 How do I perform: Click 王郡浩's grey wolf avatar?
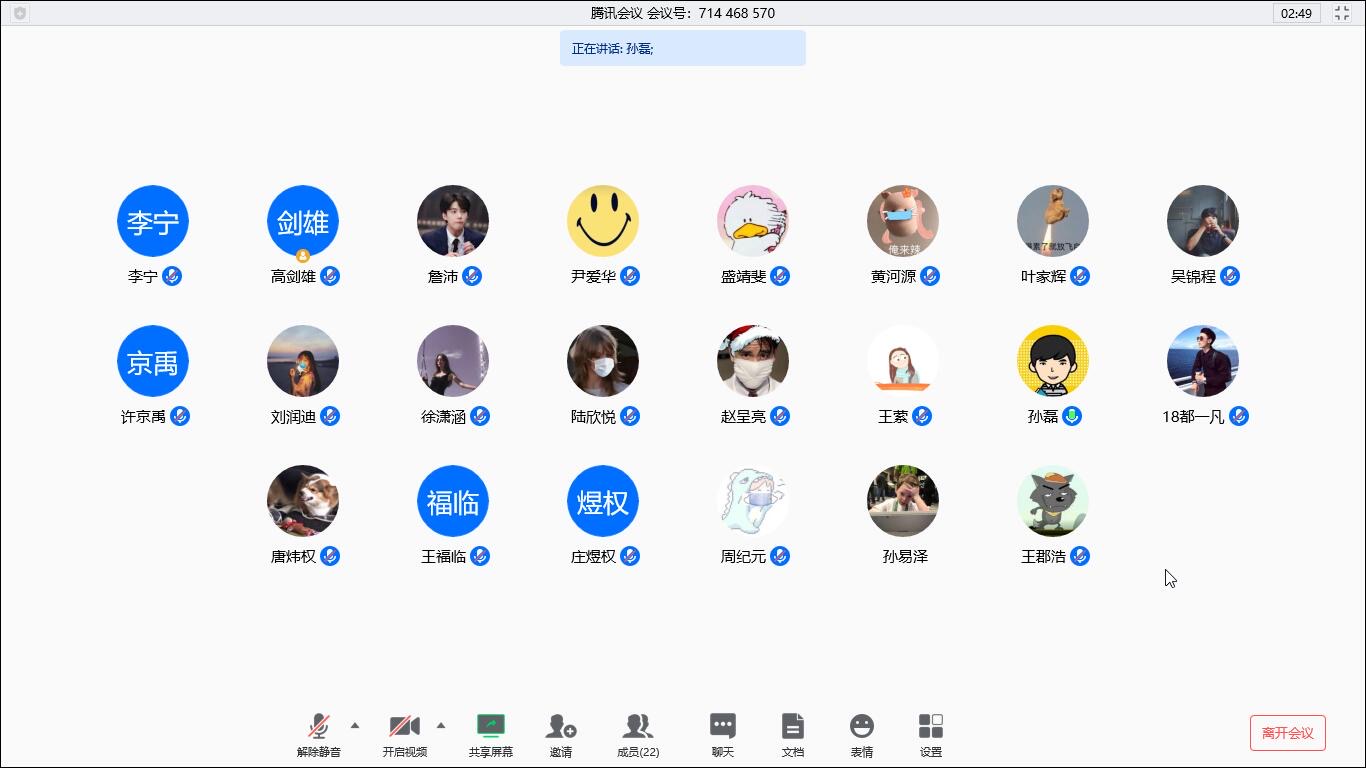click(1053, 501)
